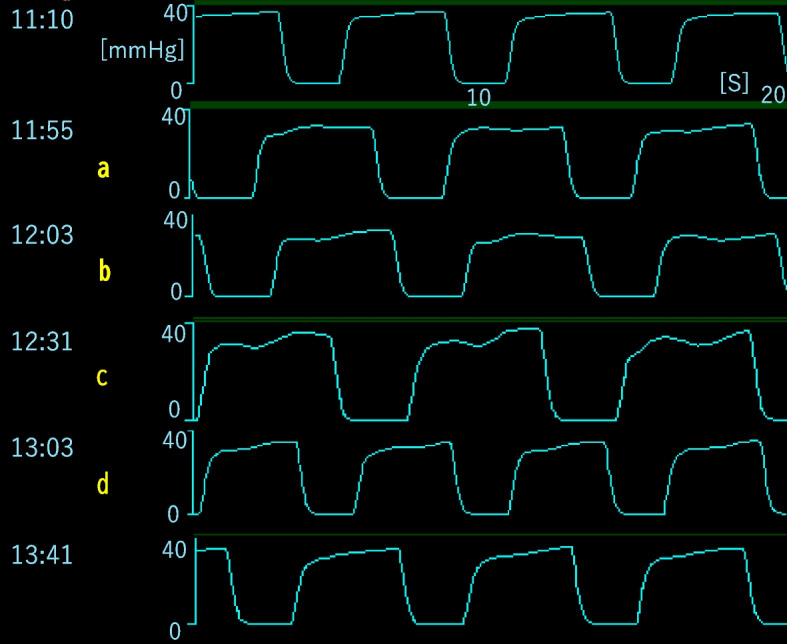
Task: Click the yellow 'c' waveform marker
Action: [102, 376]
